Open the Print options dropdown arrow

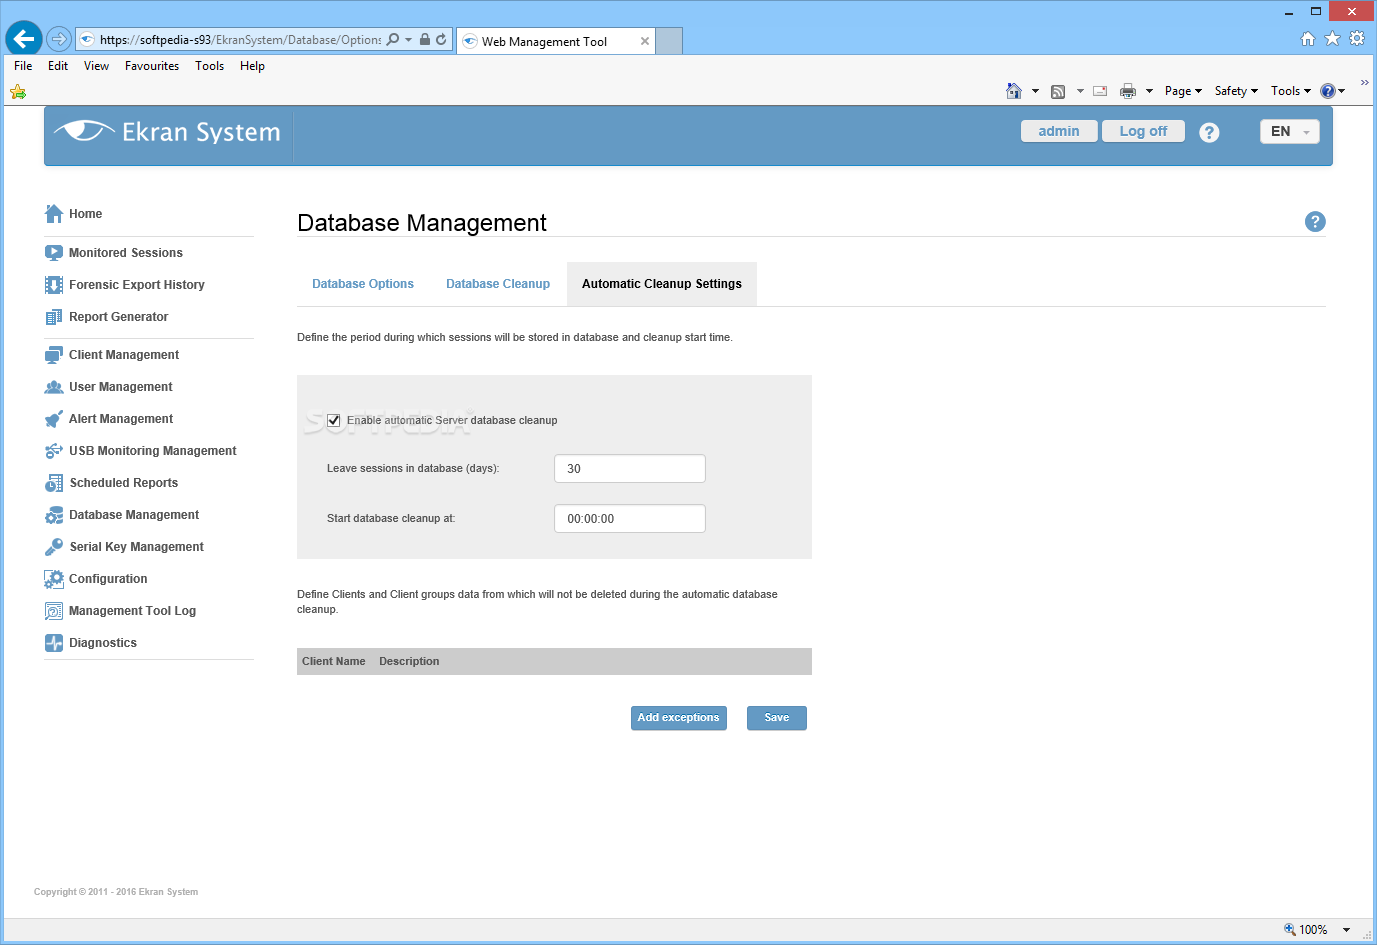1149,91
